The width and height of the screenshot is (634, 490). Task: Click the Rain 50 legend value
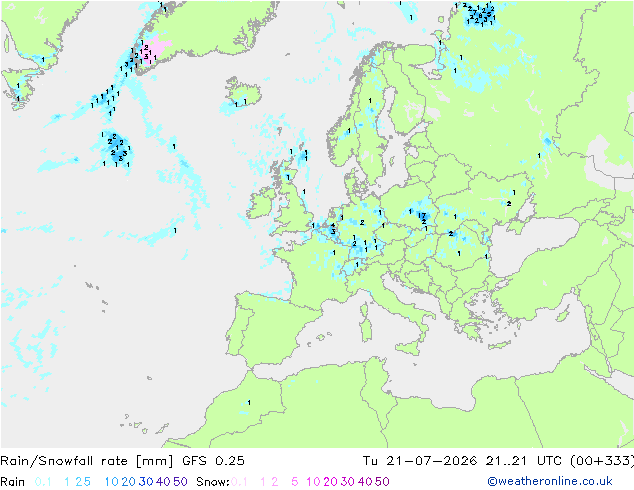pos(180,482)
